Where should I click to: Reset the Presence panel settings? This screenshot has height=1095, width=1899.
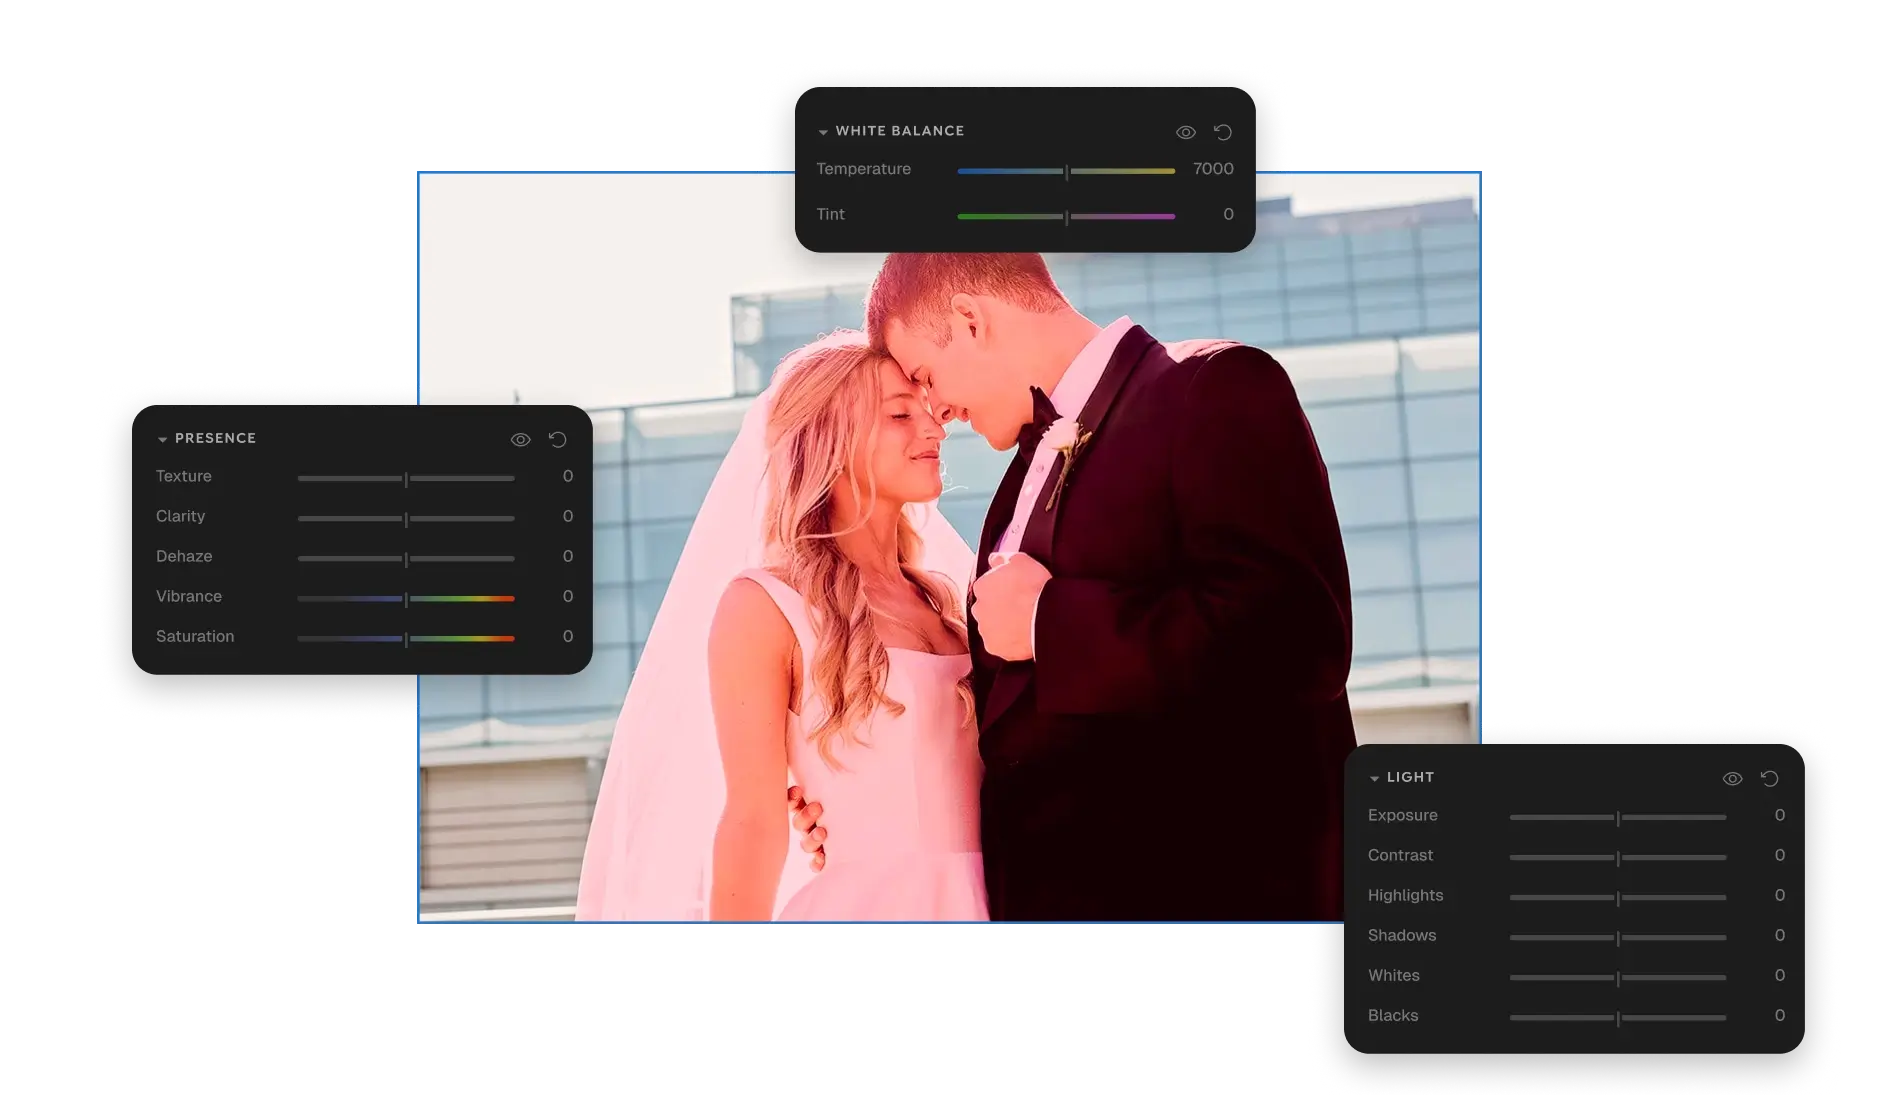click(558, 439)
